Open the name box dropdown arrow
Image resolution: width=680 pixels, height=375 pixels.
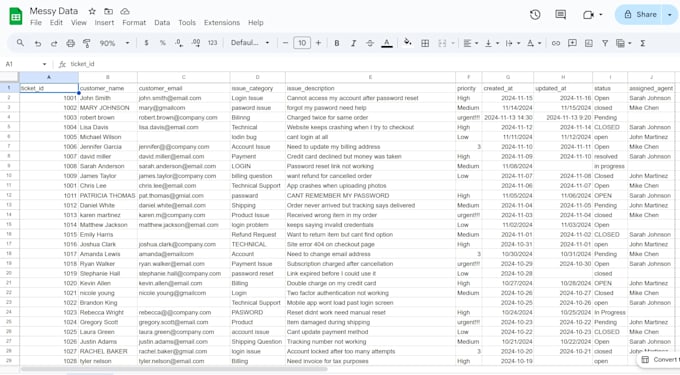tap(44, 64)
